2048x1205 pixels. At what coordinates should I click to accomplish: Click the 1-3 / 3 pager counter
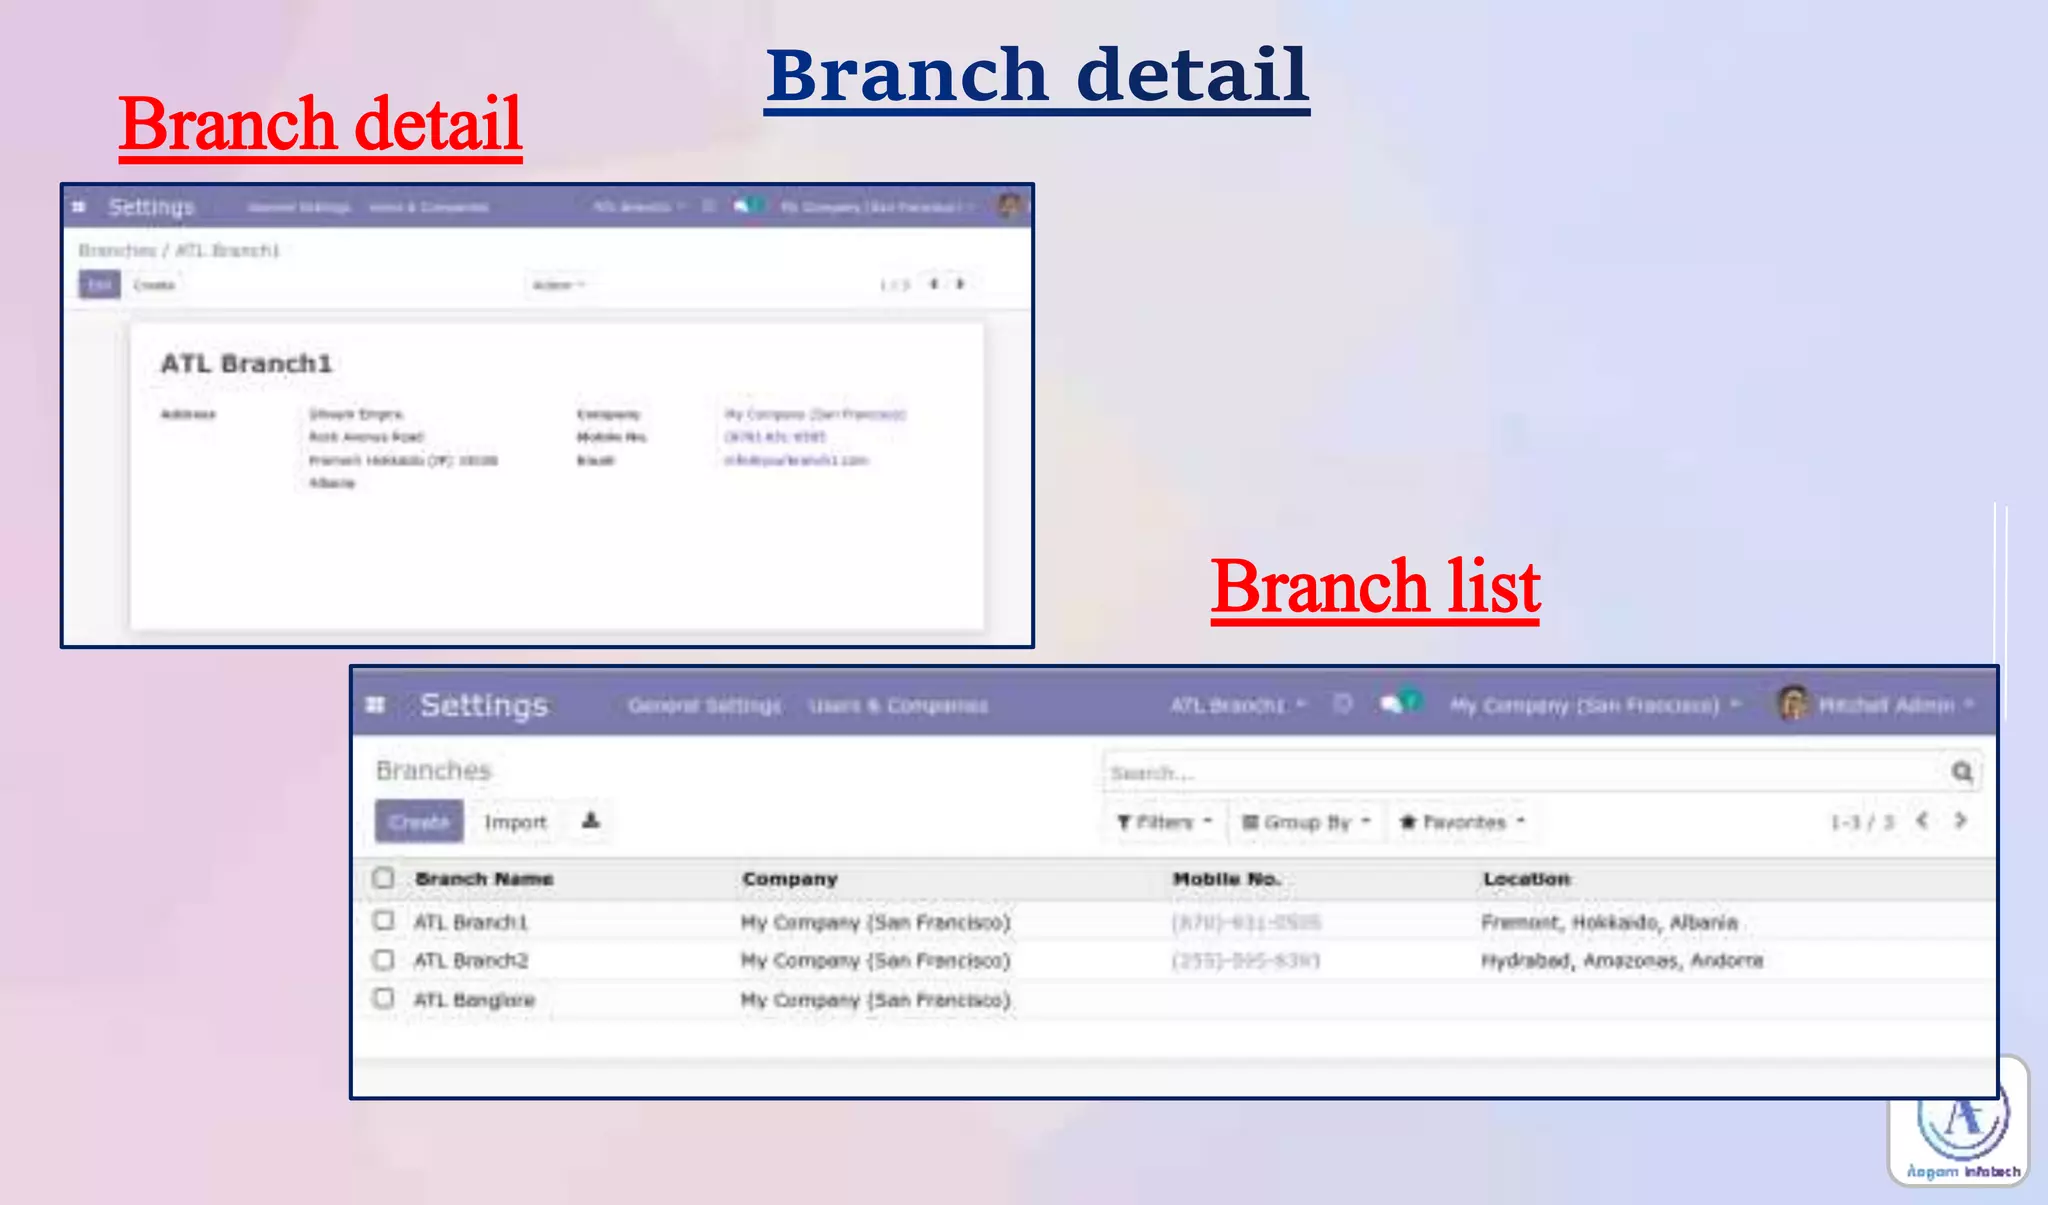(1862, 822)
